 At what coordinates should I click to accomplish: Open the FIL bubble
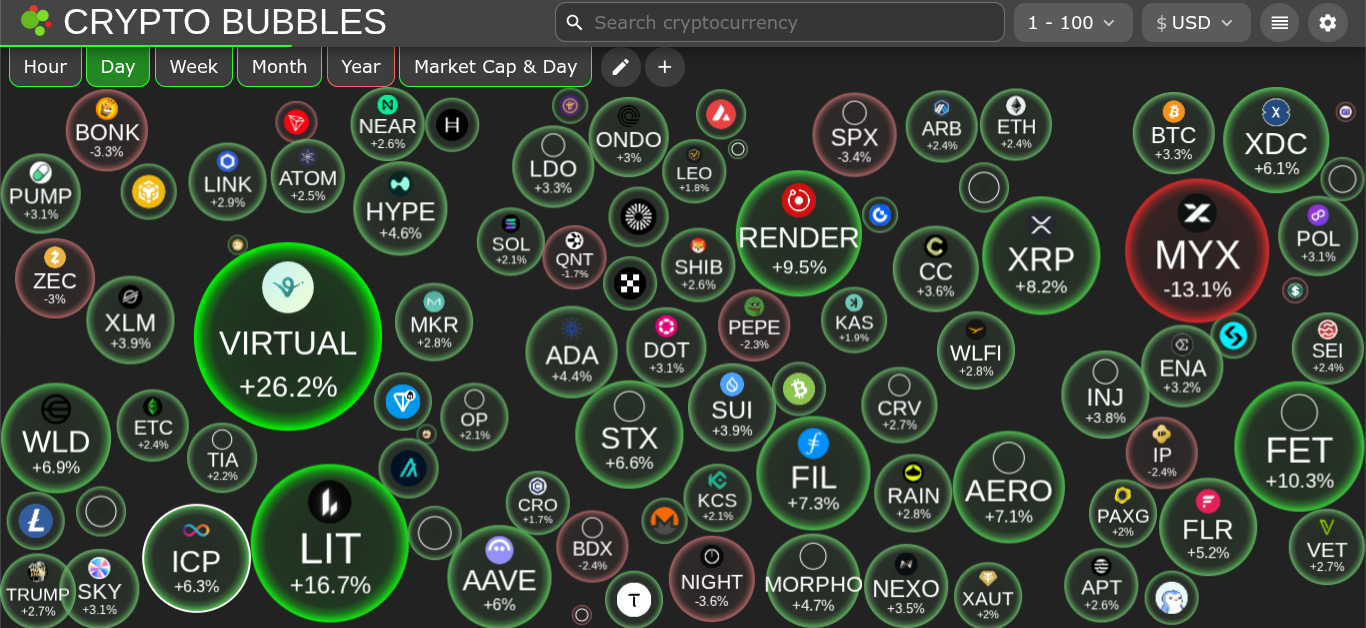(813, 472)
